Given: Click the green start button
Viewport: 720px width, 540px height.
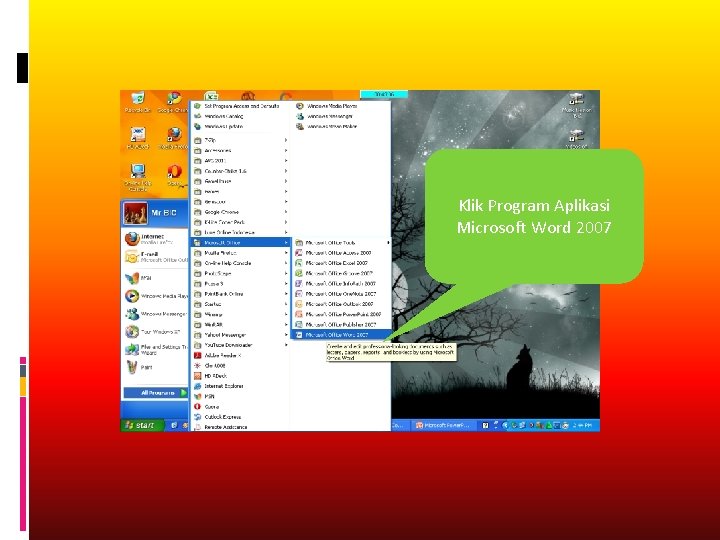Looking at the screenshot, I should 142,425.
